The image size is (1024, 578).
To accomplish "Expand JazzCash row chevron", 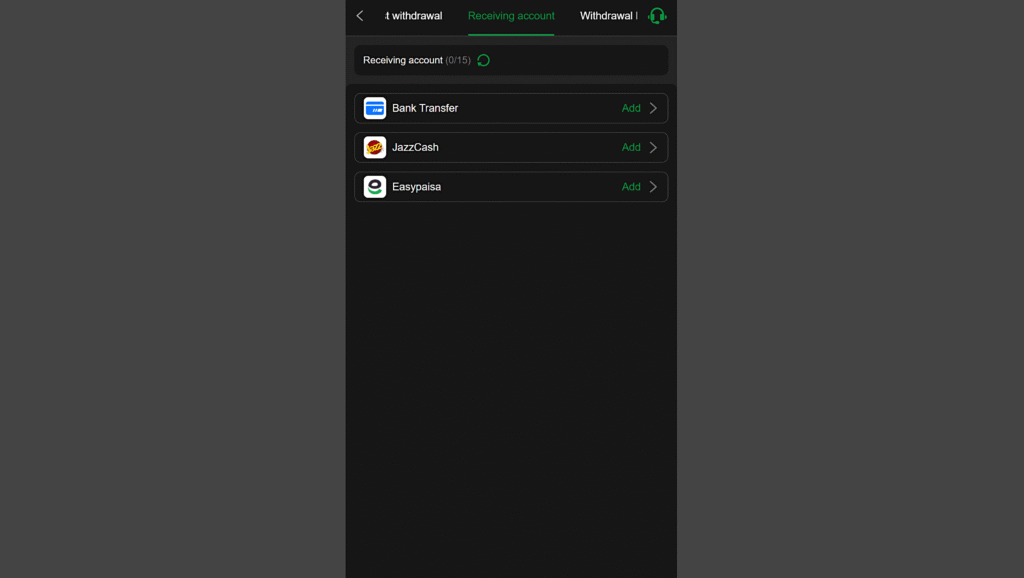I will click(653, 148).
